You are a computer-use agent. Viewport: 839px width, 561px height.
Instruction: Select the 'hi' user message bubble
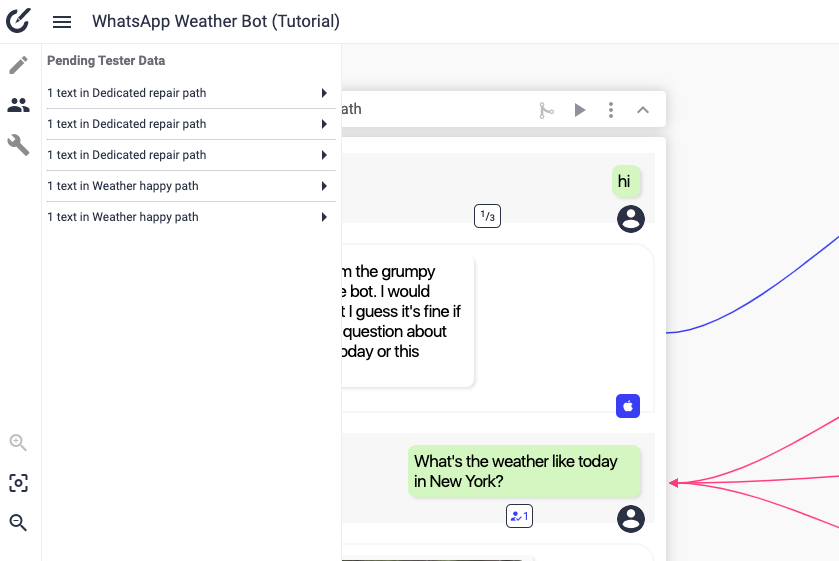[x=626, y=181]
